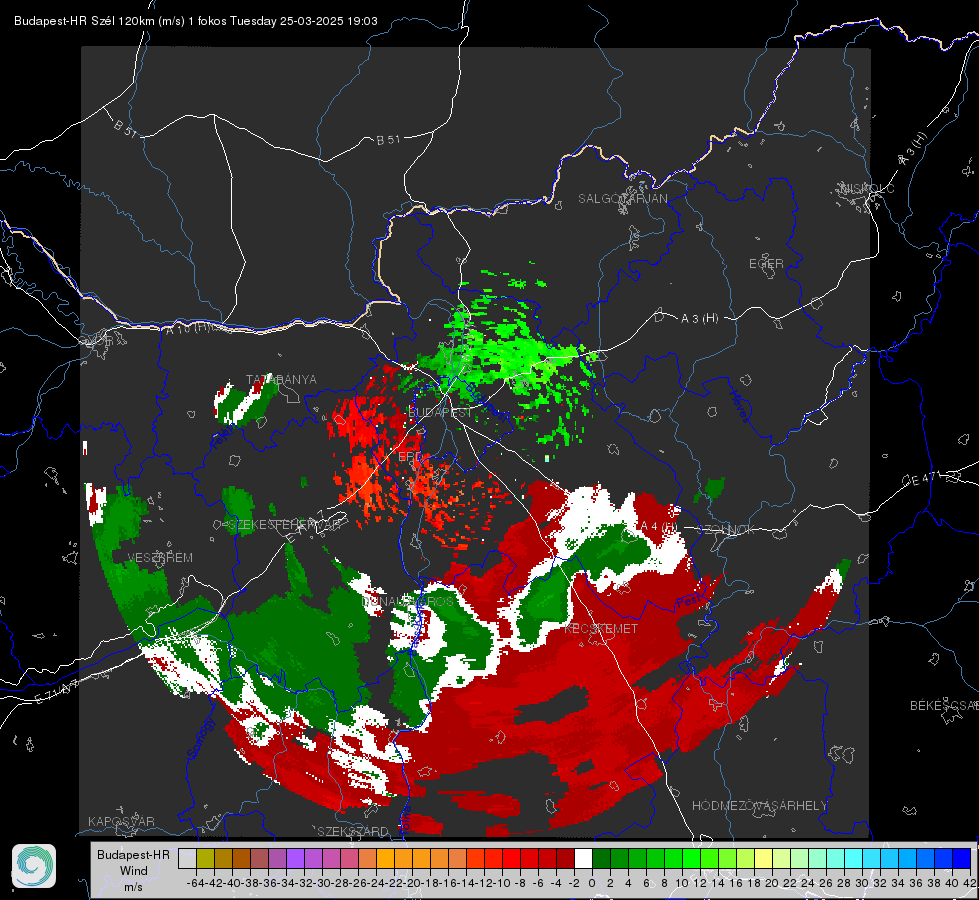Click the legend value '-64'
The image size is (979, 900).
(x=196, y=883)
